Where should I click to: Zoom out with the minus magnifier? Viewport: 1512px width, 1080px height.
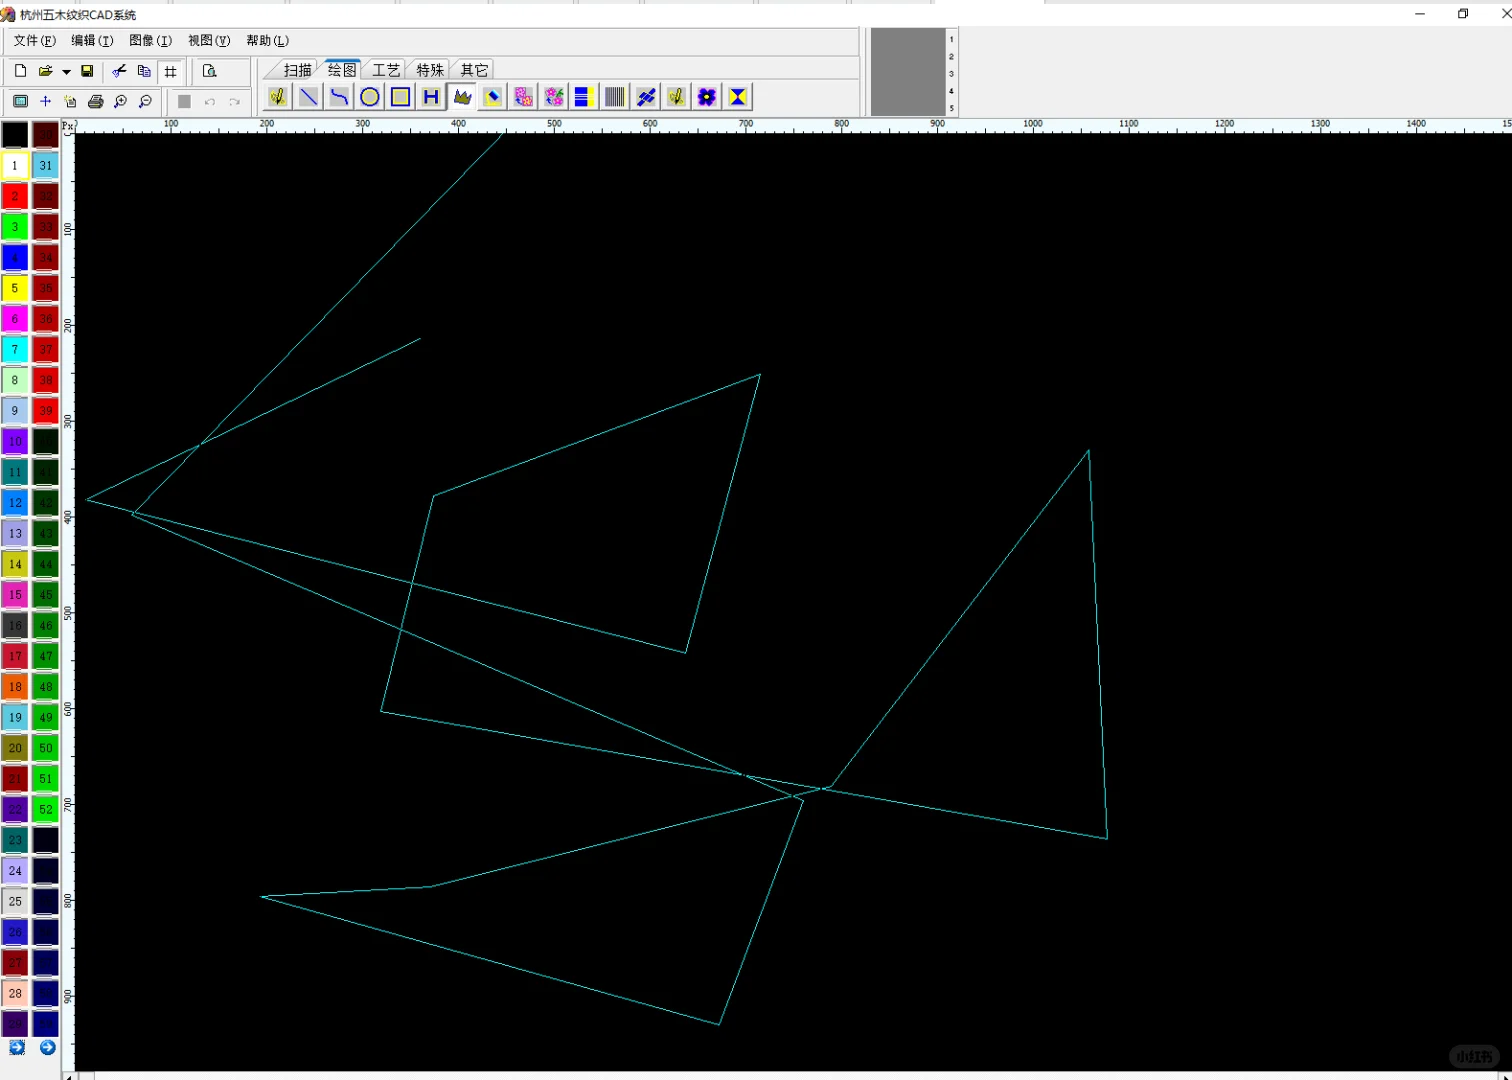click(145, 101)
